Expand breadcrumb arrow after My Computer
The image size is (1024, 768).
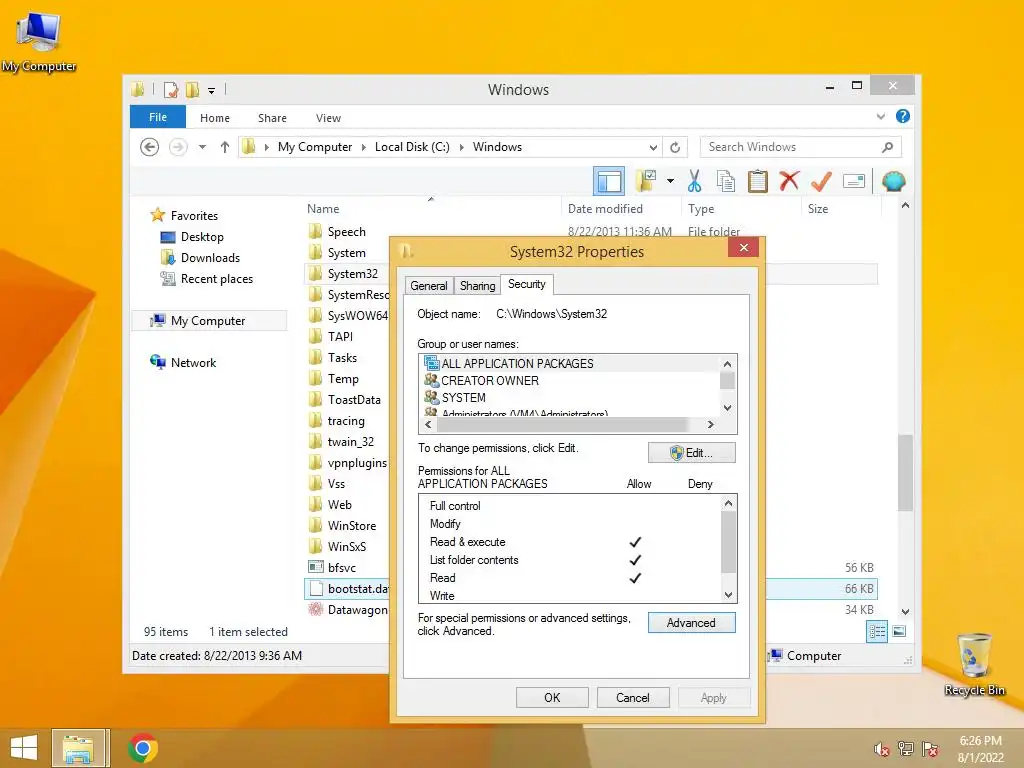click(363, 147)
